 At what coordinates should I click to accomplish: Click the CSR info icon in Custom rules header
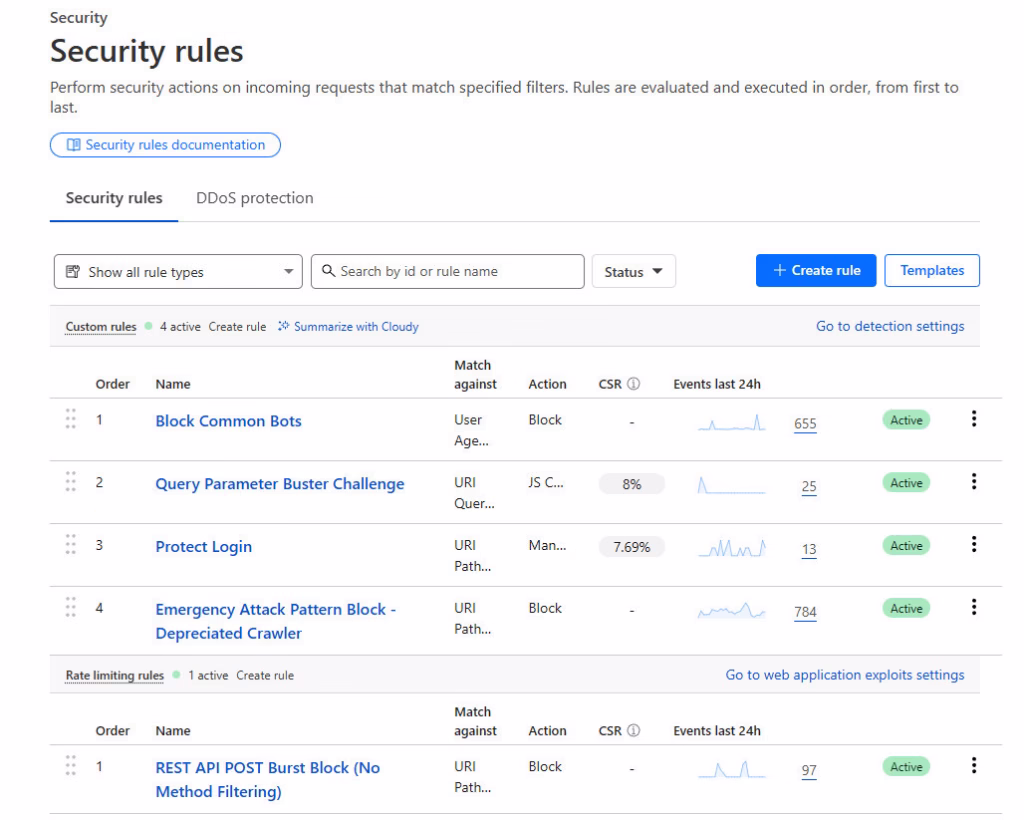tap(633, 384)
